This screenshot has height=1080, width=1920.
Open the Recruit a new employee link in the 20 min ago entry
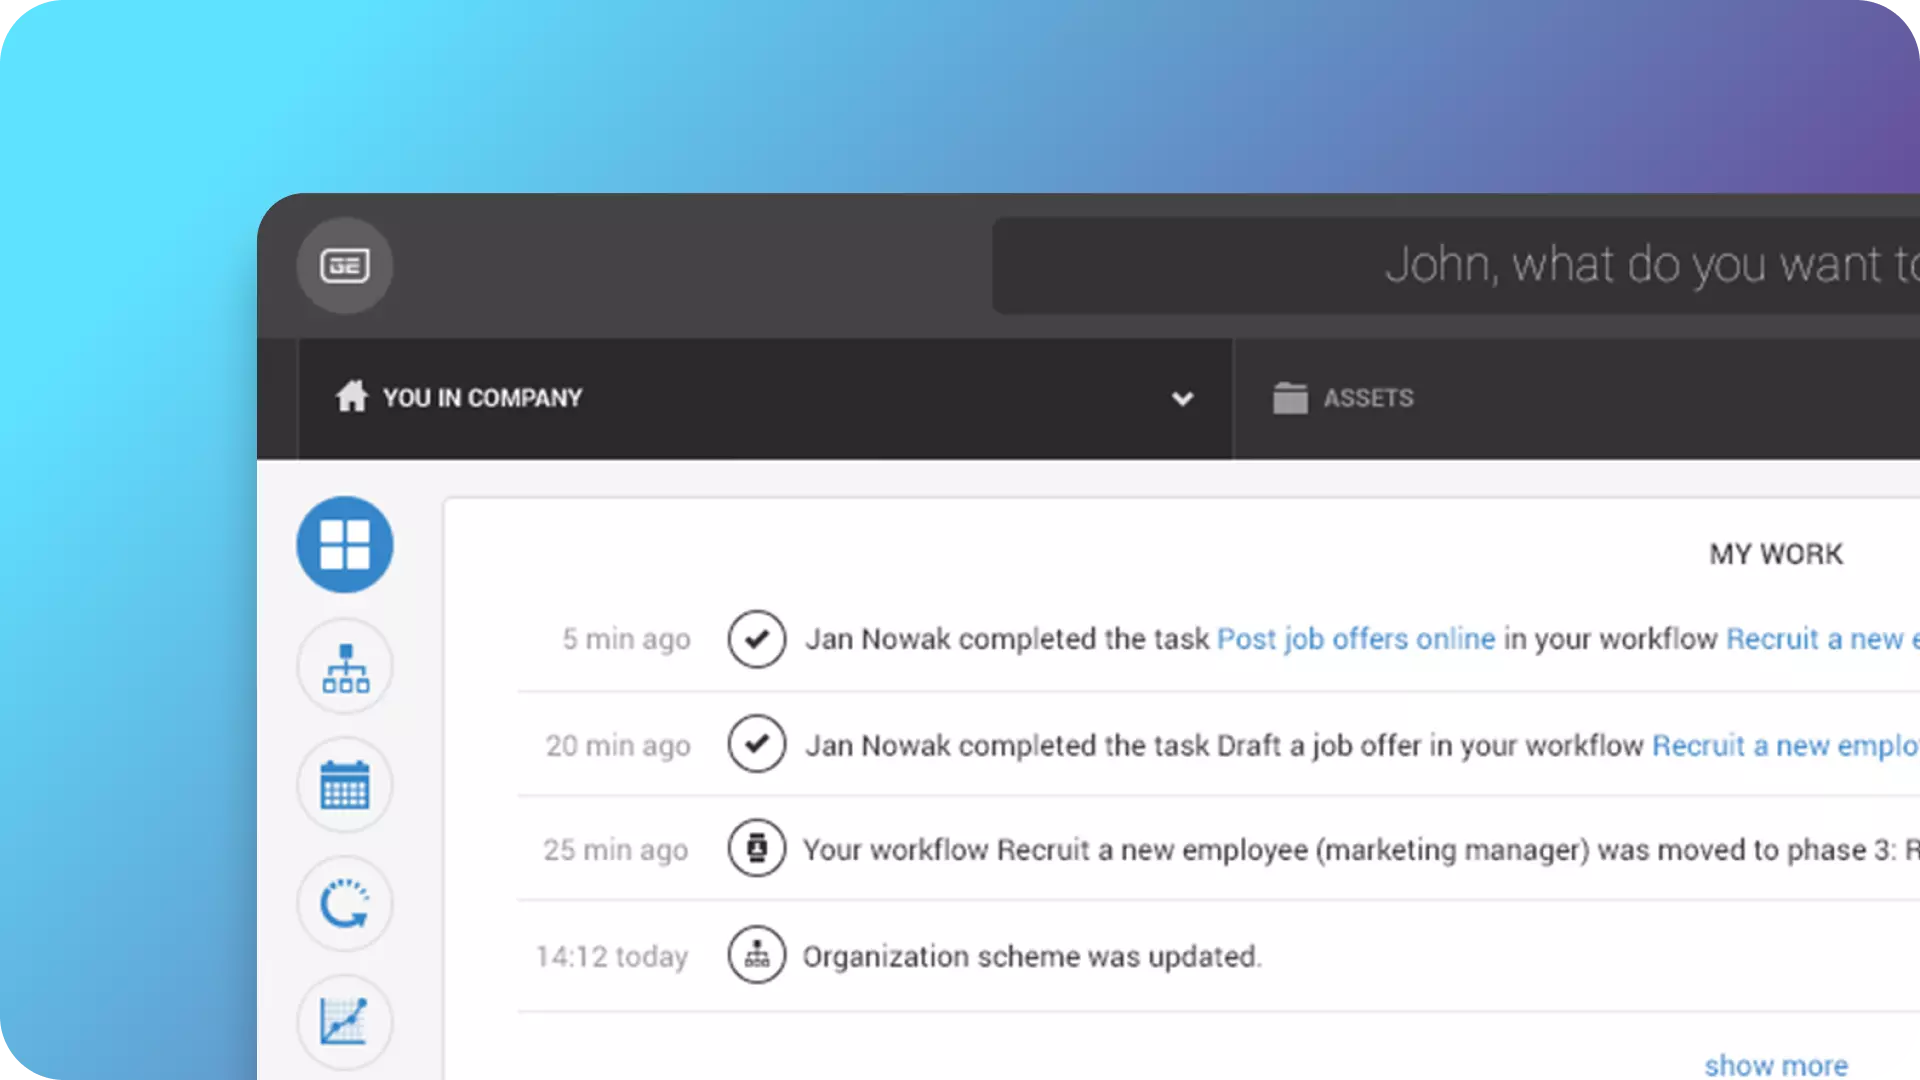[1784, 746]
